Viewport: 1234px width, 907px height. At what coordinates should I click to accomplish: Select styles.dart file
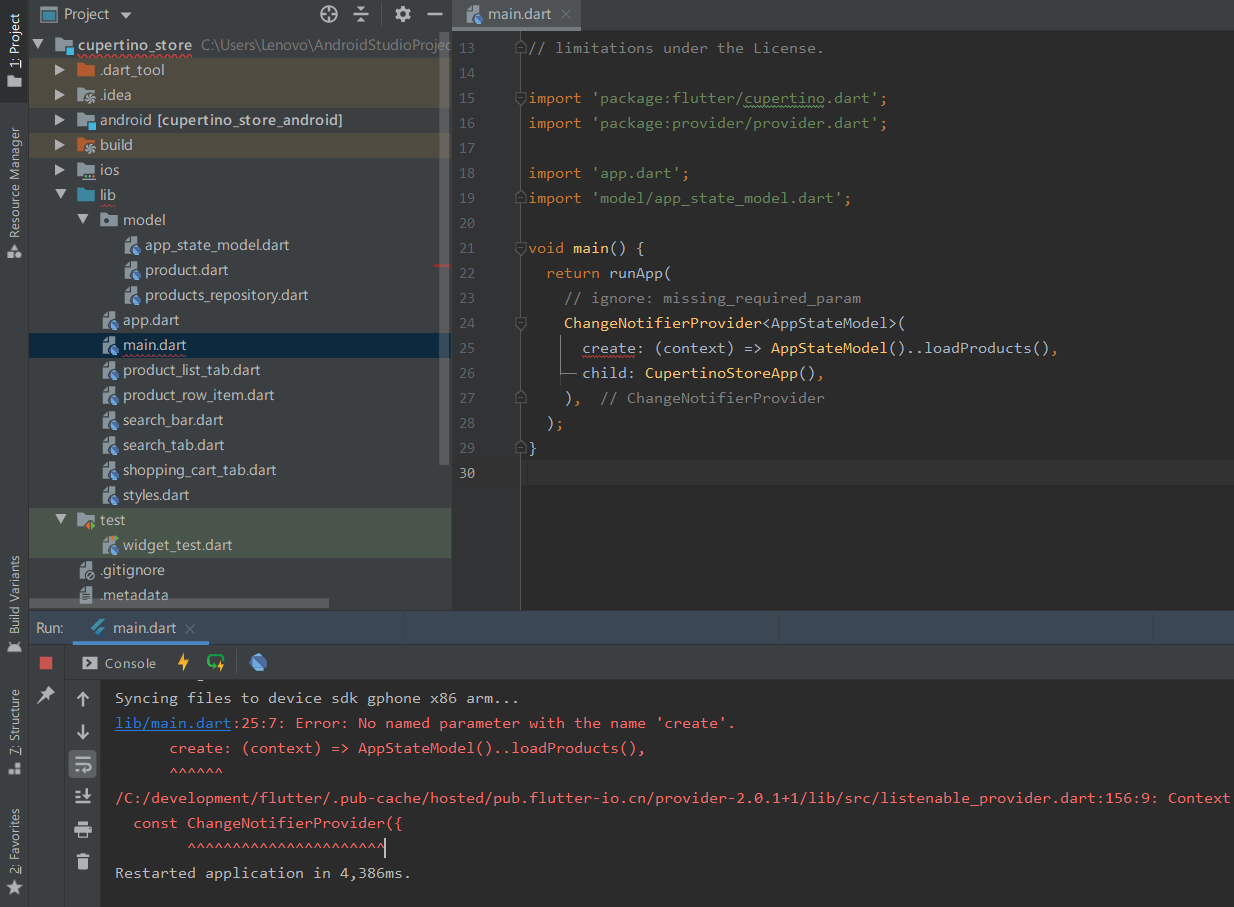(155, 495)
